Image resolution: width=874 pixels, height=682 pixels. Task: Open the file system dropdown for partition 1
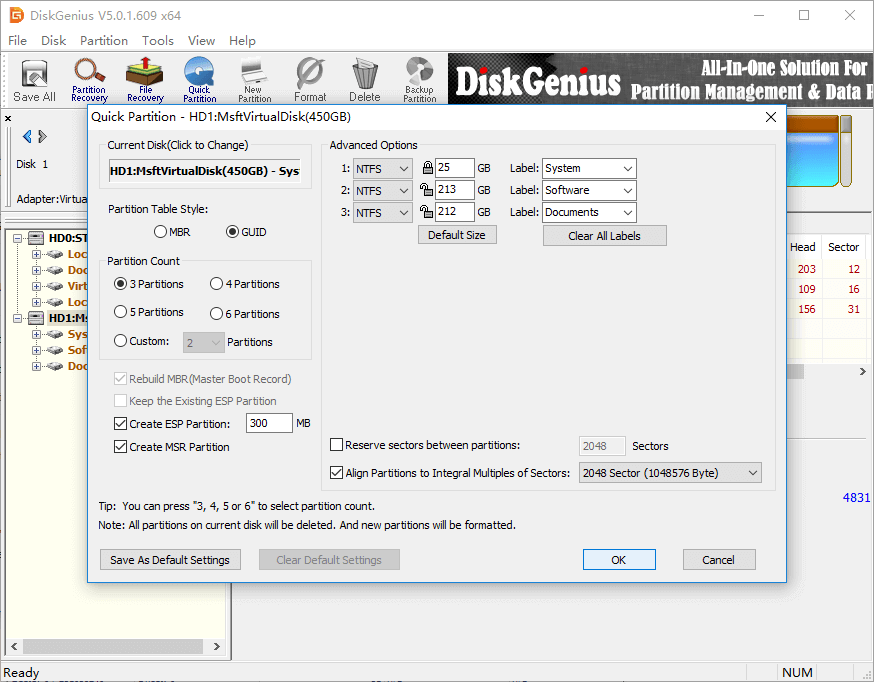click(383, 168)
